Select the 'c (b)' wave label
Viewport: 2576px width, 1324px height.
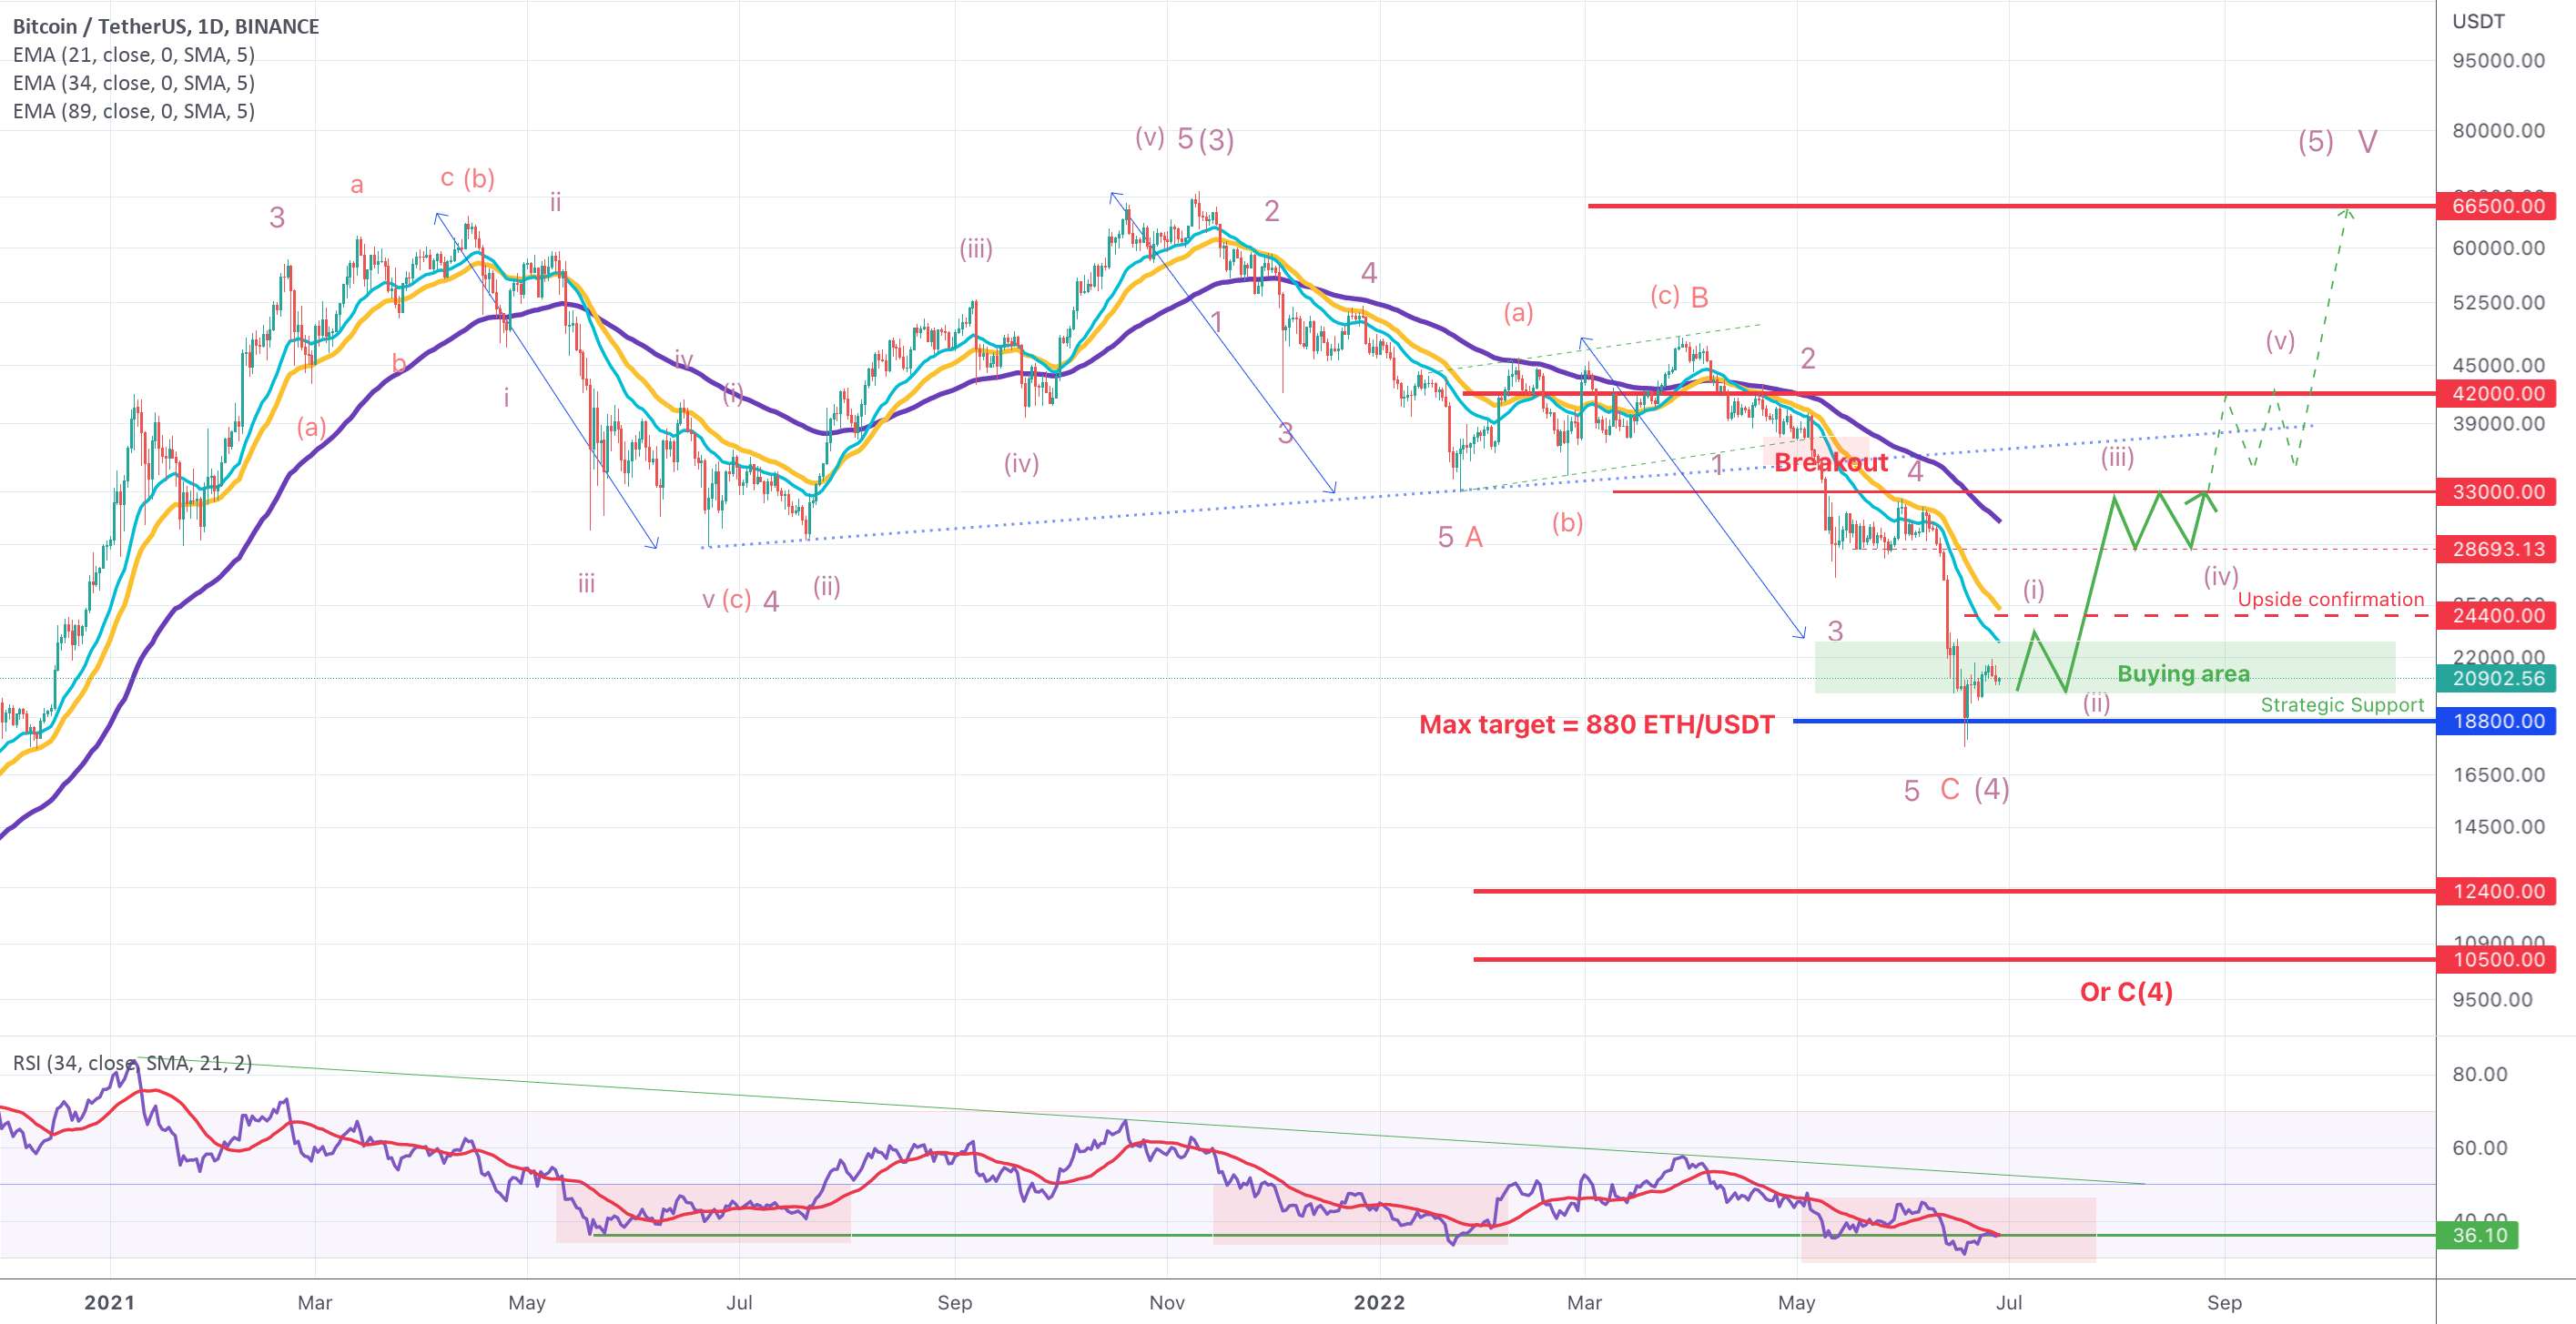(468, 179)
